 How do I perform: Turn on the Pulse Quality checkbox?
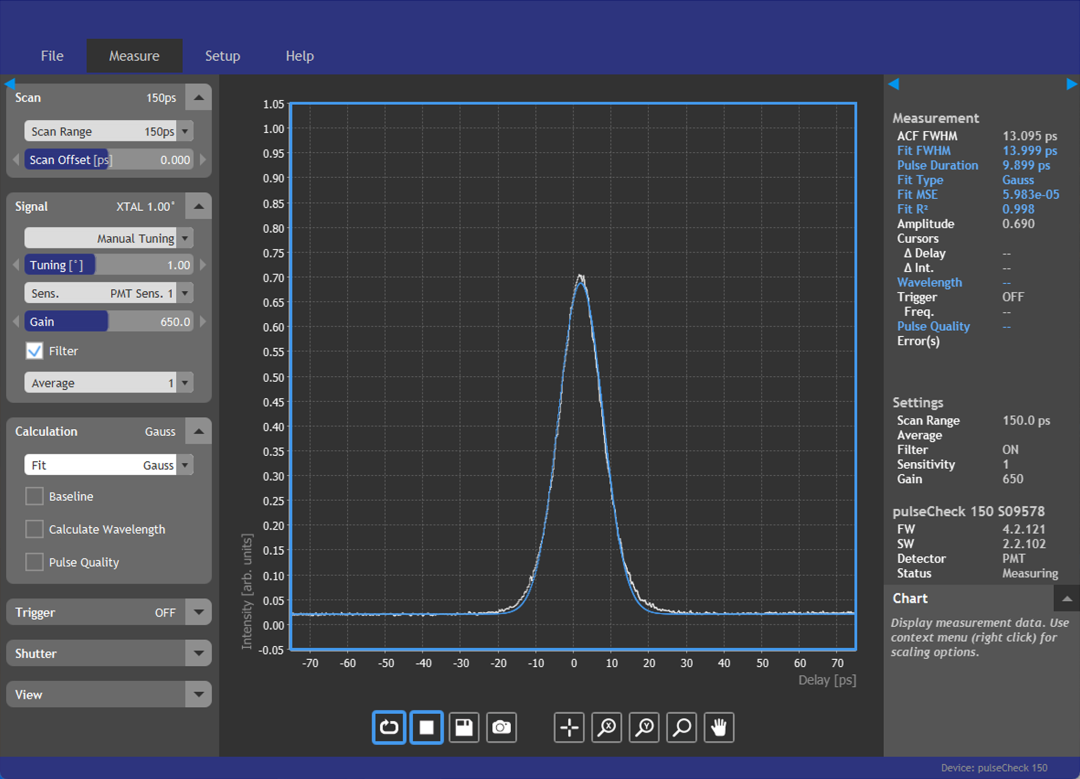(x=34, y=562)
